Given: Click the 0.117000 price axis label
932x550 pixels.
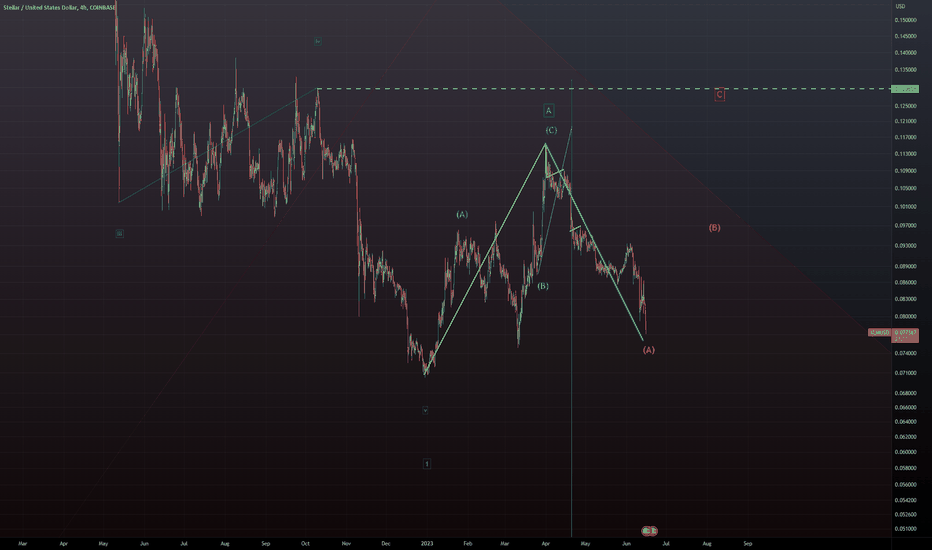Looking at the screenshot, I should coord(905,137).
